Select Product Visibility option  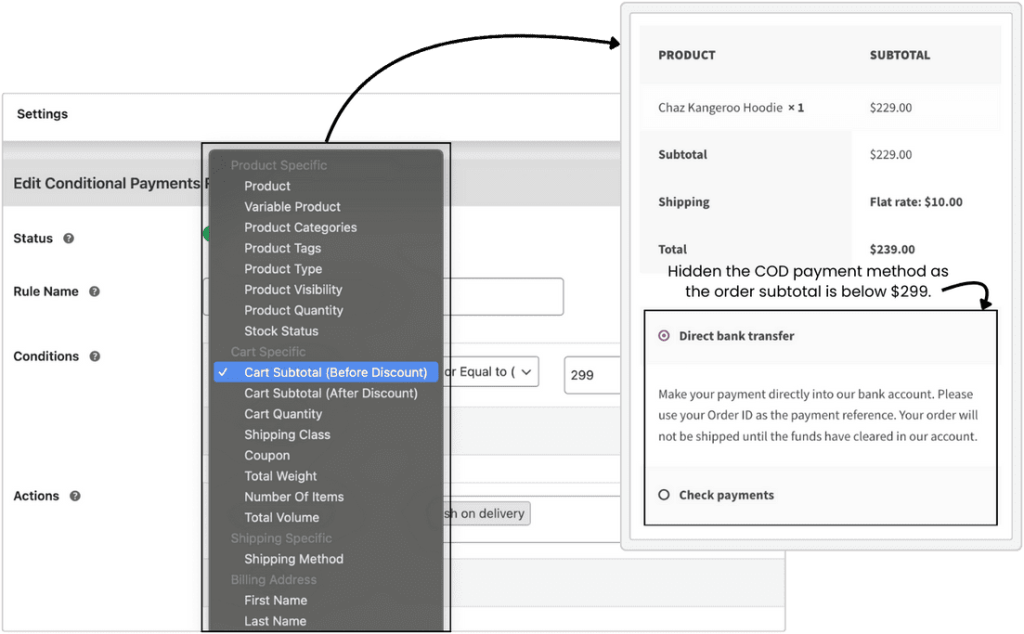pyautogui.click(x=293, y=290)
